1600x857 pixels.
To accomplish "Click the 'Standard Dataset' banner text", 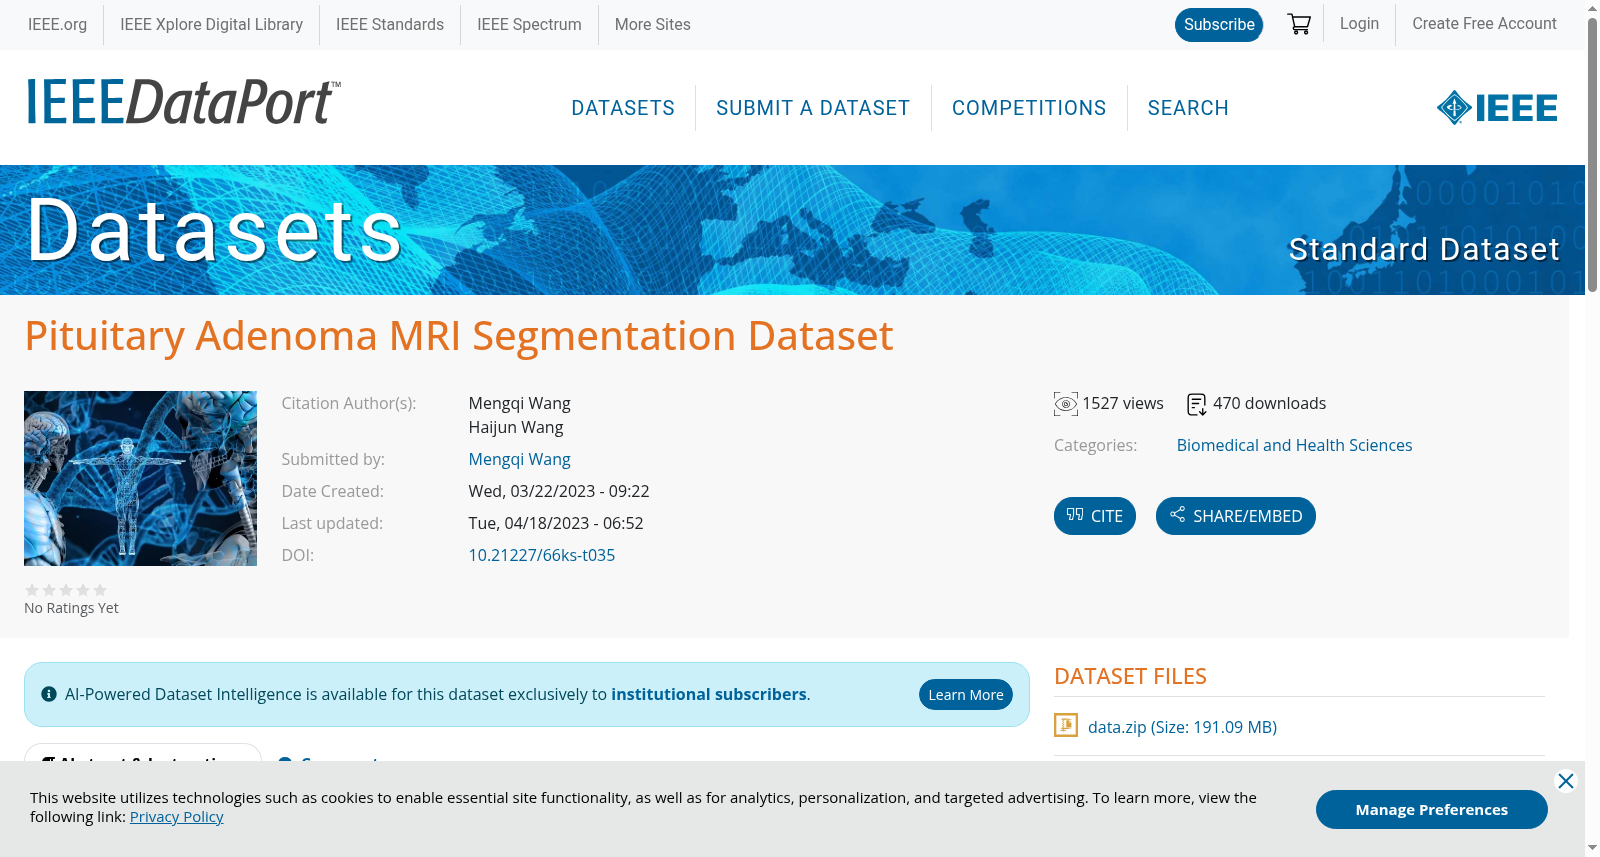I will click(1424, 249).
